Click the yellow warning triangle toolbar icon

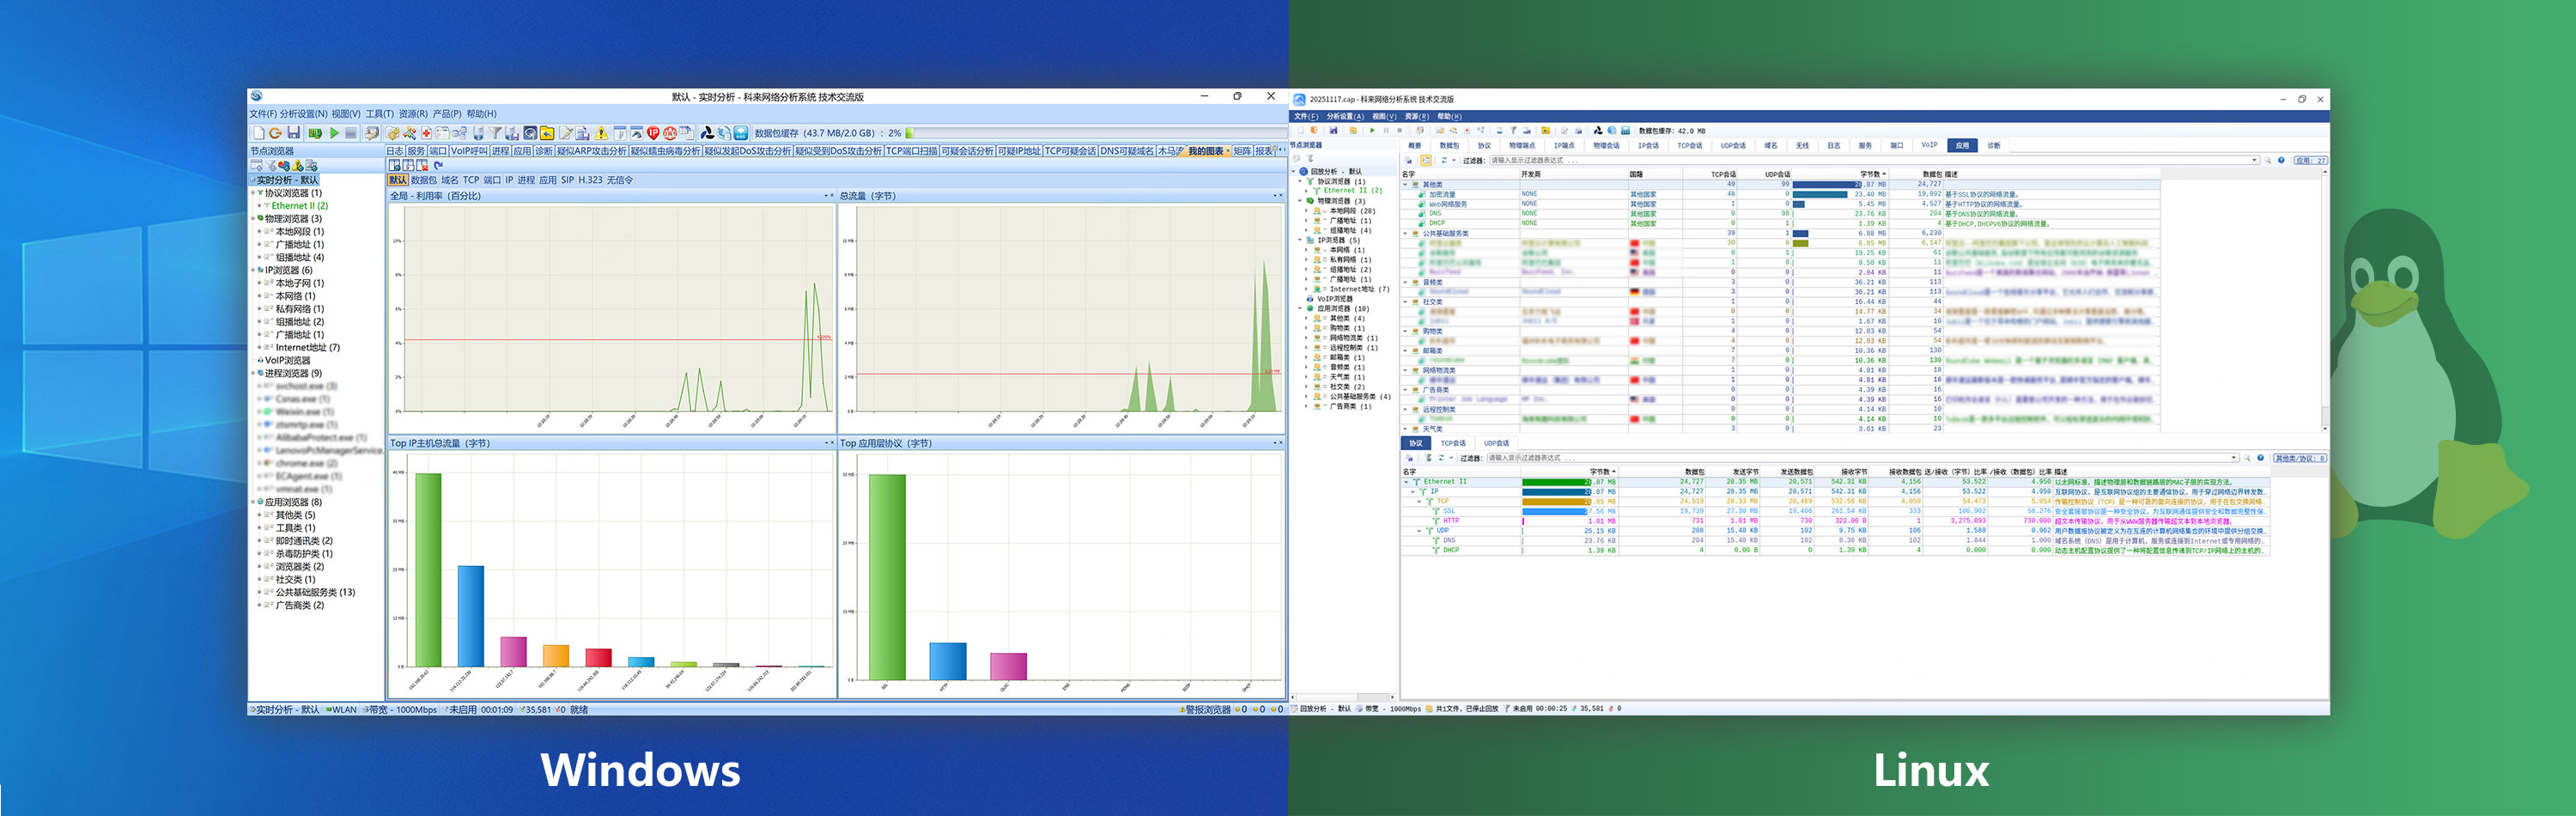601,133
